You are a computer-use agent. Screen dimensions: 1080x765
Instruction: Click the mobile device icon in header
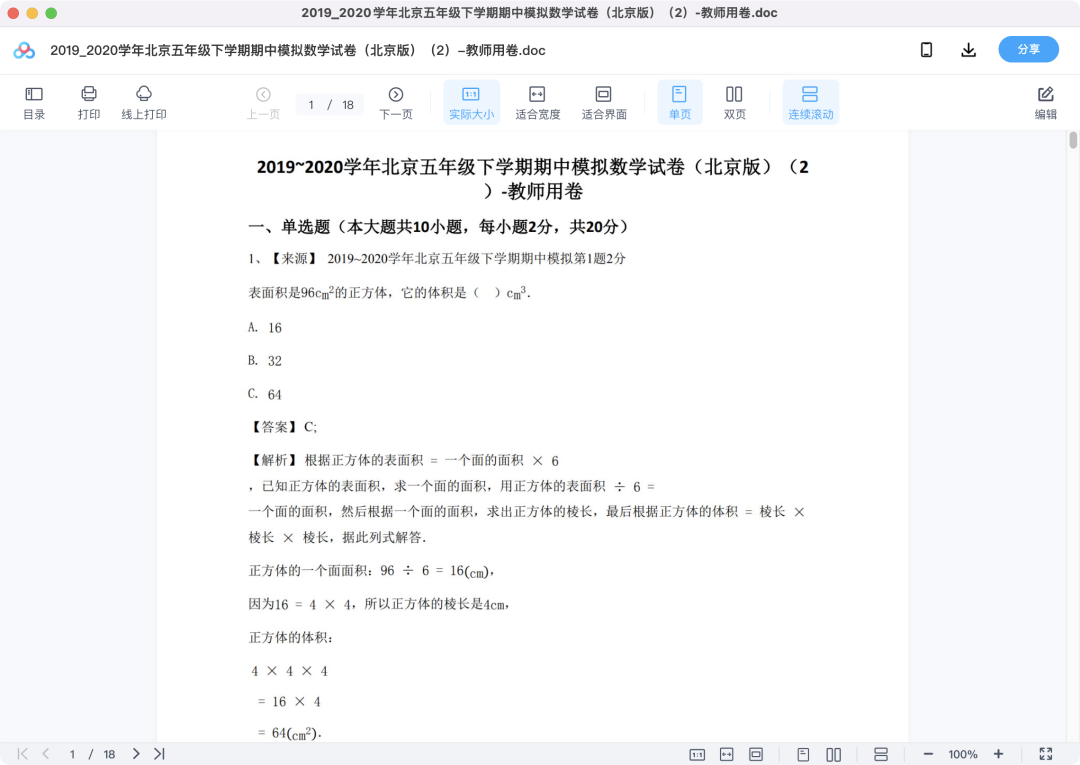(x=926, y=50)
